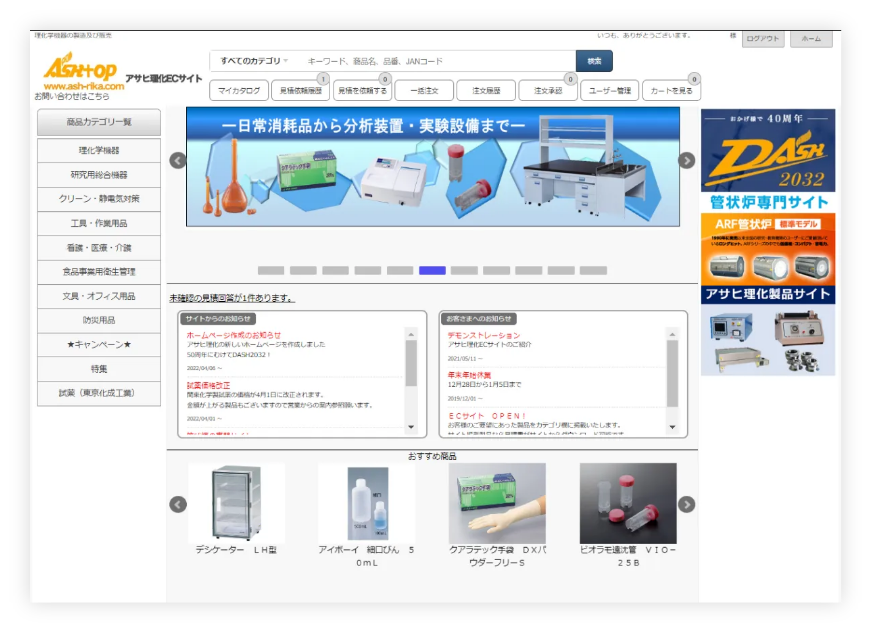Image resolution: width=872 pixels, height=633 pixels.
Task: Open ユーザー管理
Action: pyautogui.click(x=610, y=91)
